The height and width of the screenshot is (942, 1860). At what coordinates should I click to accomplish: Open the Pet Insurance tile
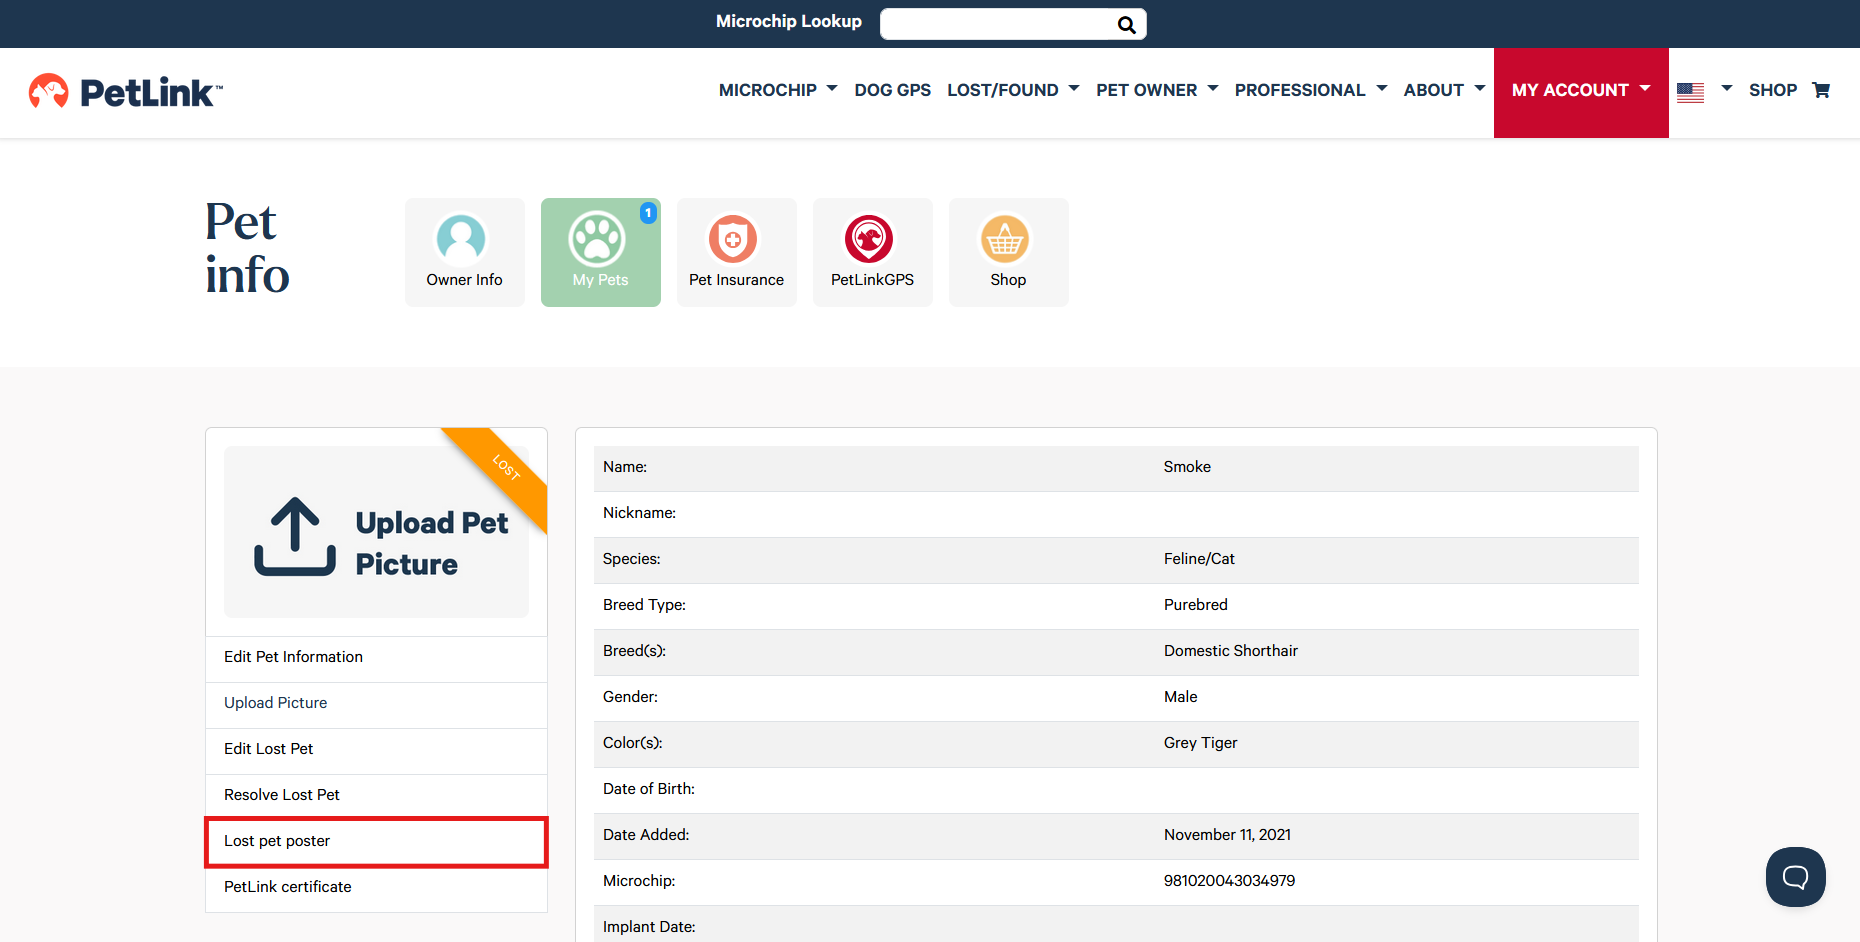(737, 252)
